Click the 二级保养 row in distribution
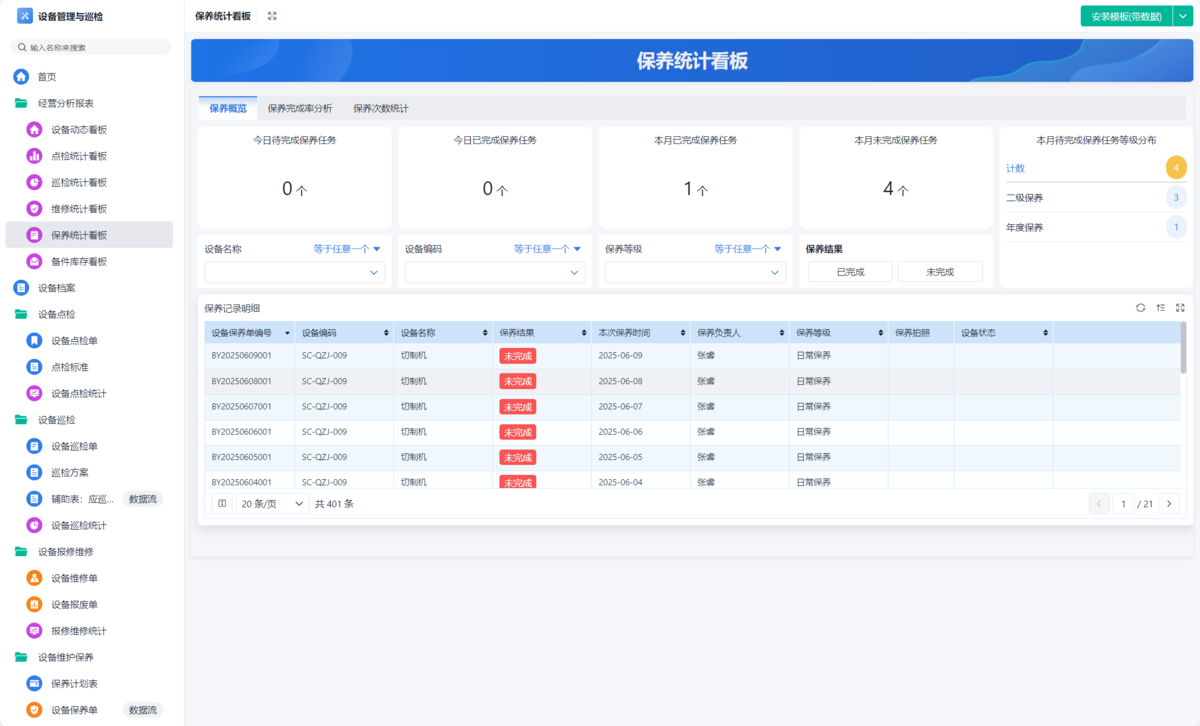 tap(1097, 198)
